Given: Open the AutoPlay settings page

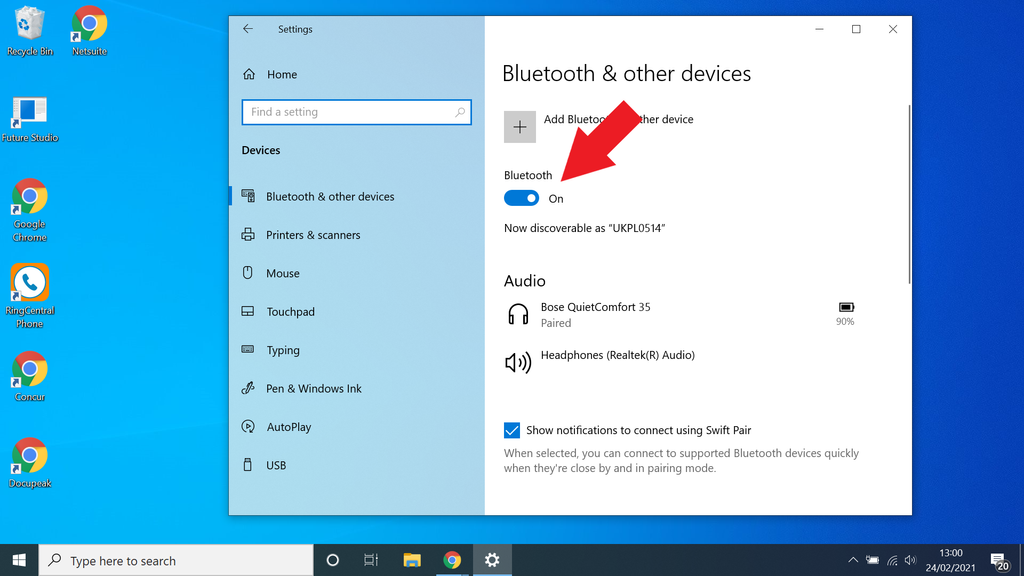Looking at the screenshot, I should click(x=289, y=426).
